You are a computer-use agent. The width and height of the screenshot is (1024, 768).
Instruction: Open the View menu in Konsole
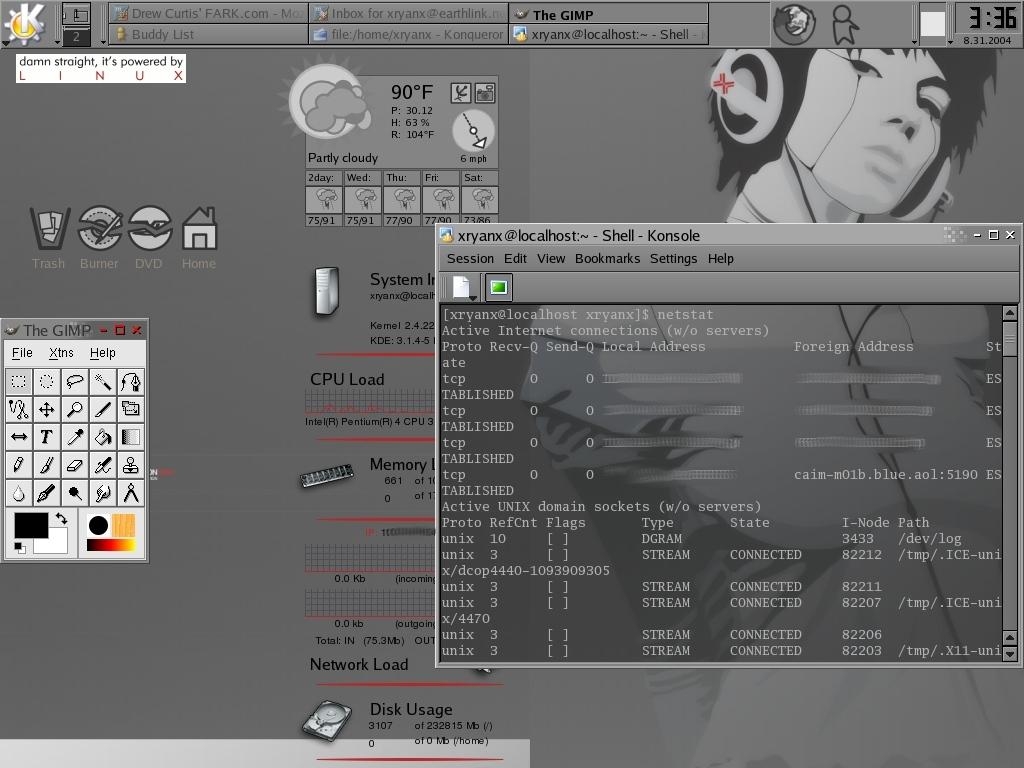tap(551, 259)
